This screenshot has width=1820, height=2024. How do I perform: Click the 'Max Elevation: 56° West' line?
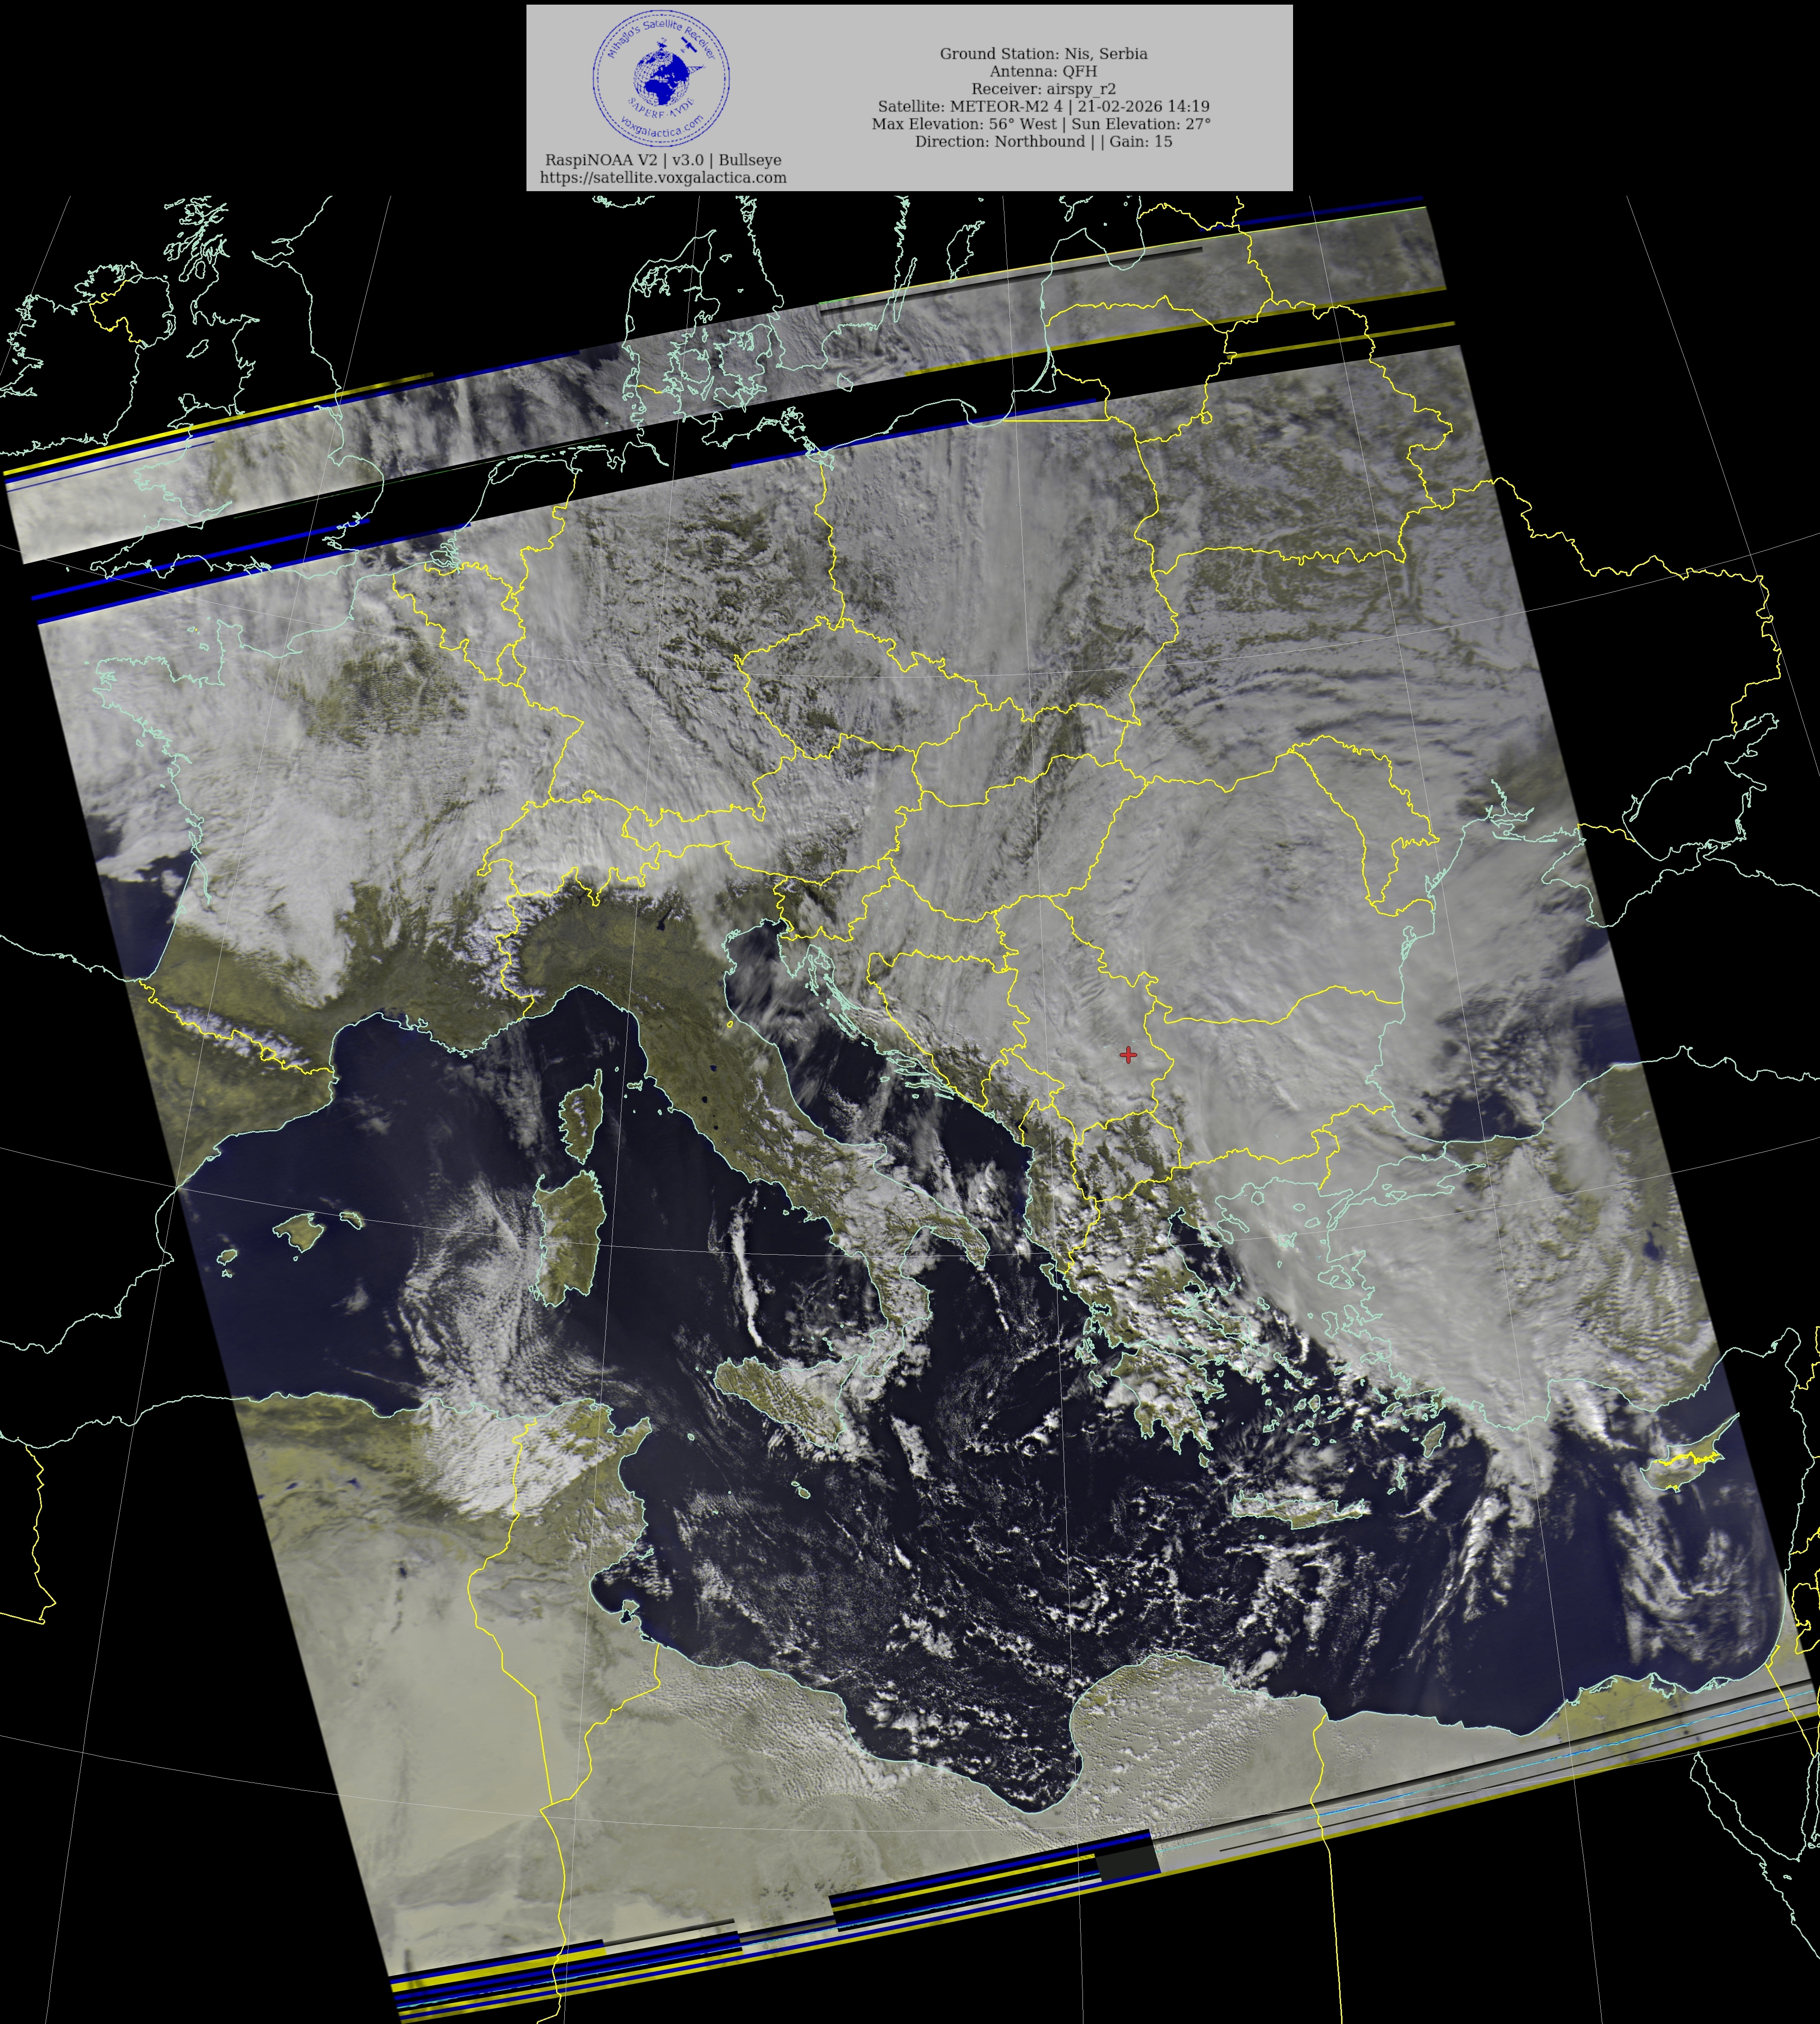point(1041,124)
